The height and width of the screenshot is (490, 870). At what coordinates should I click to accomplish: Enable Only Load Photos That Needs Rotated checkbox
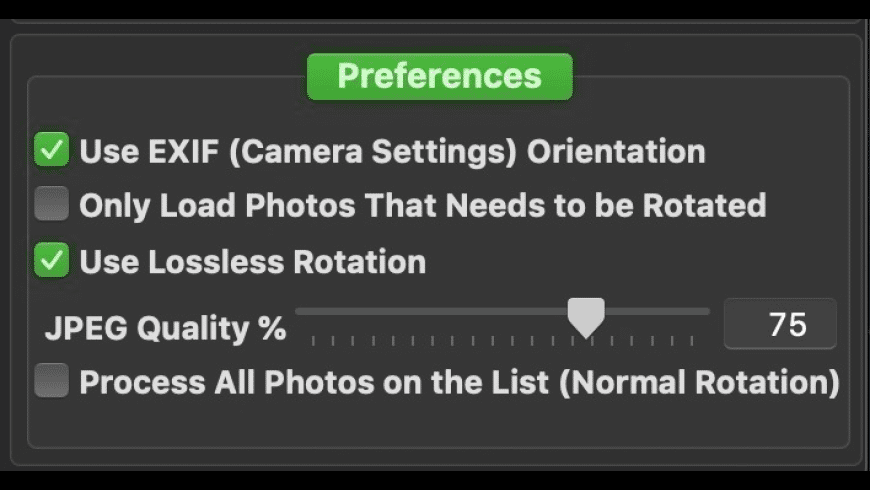coord(51,205)
